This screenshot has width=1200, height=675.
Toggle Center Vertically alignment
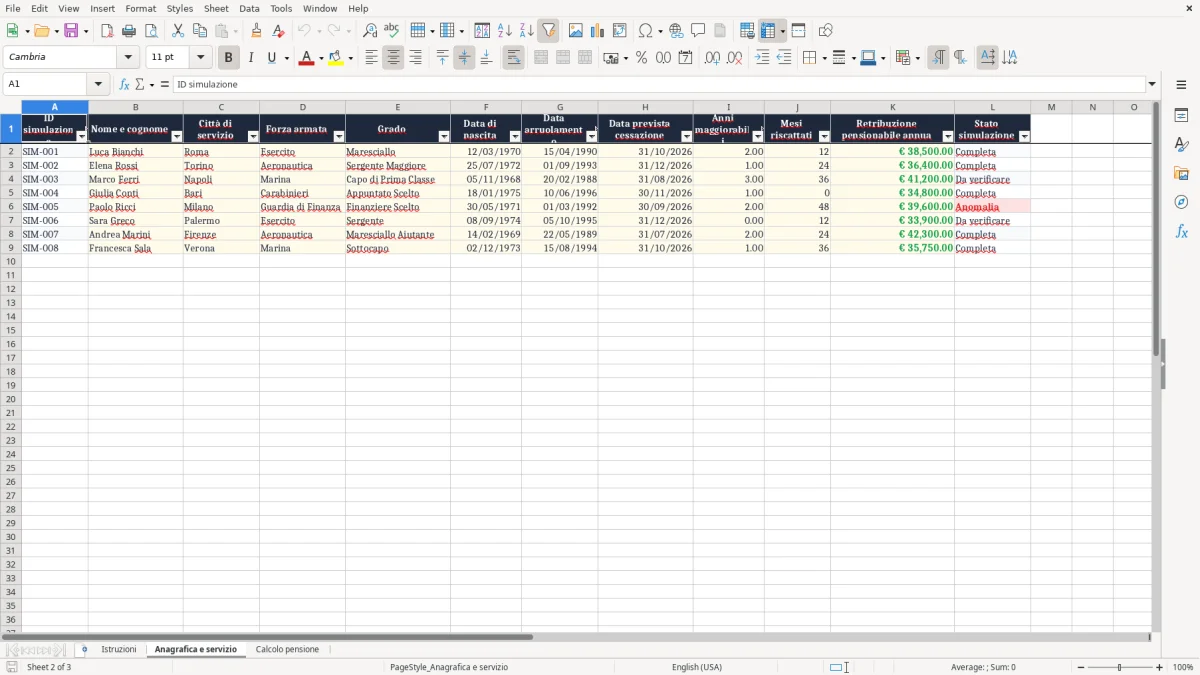click(464, 58)
